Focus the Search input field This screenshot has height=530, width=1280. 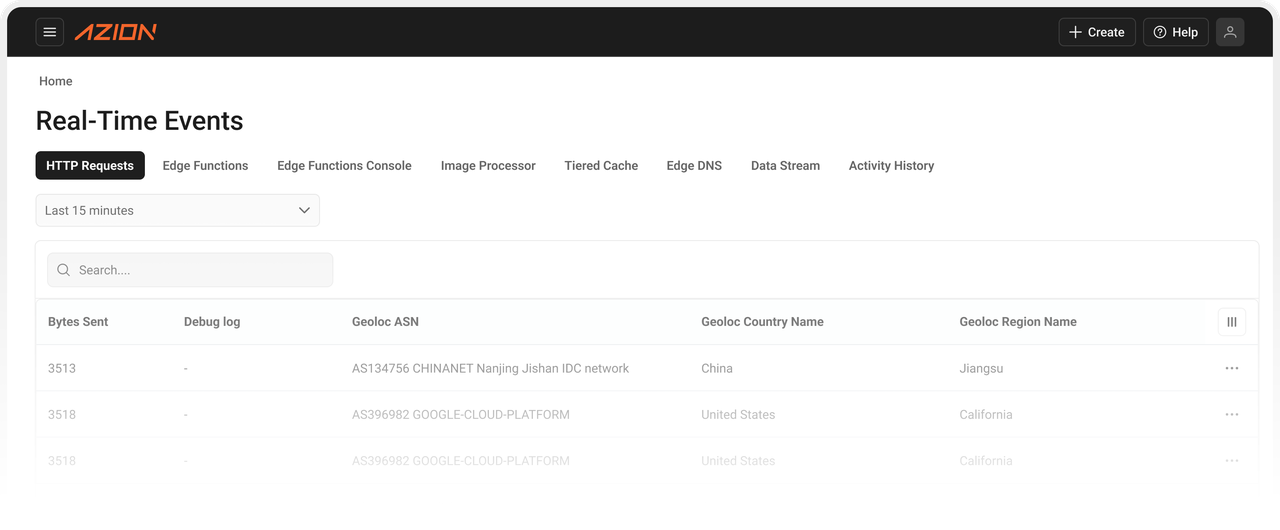[x=200, y=270]
